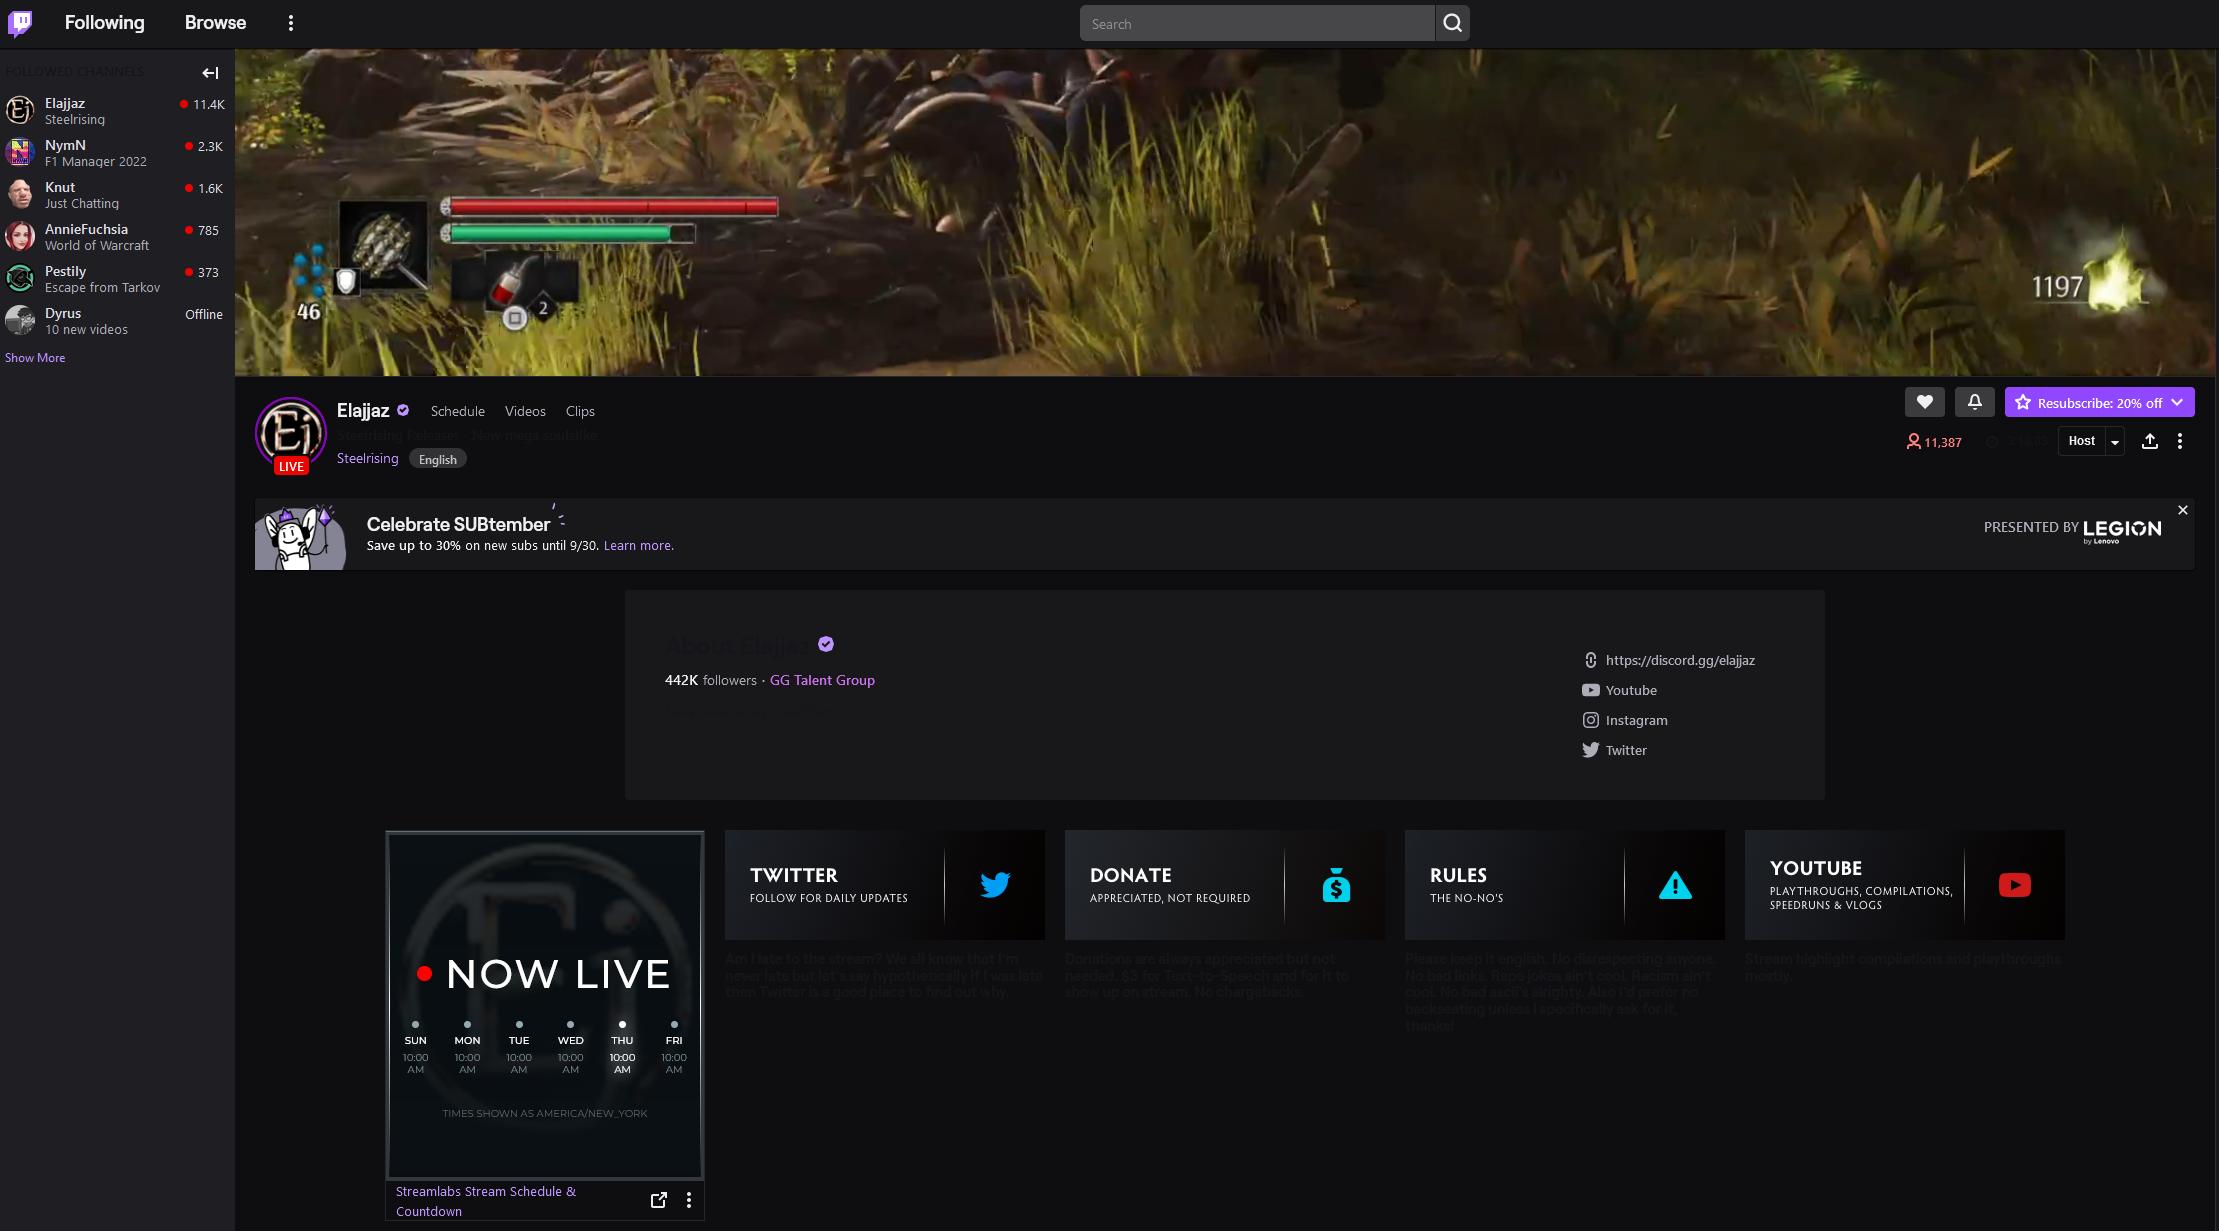This screenshot has height=1231, width=2219.
Task: Toggle live notifications with the bell
Action: pos(1974,401)
